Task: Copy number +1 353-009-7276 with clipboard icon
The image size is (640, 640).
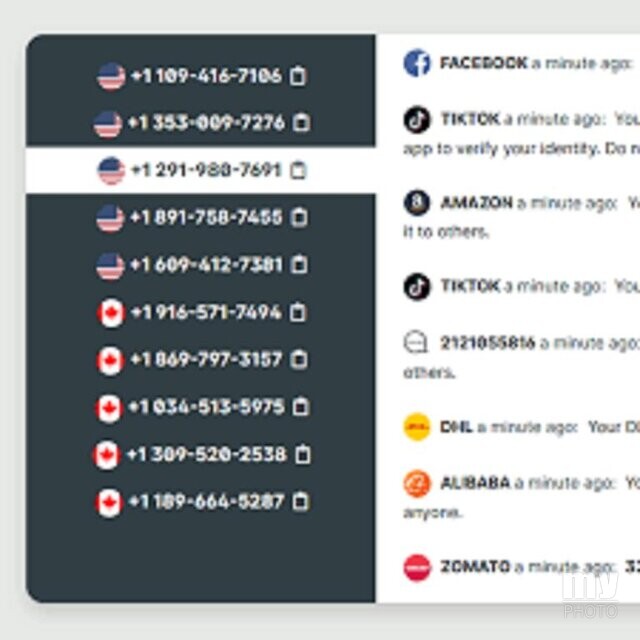Action: pos(302,122)
